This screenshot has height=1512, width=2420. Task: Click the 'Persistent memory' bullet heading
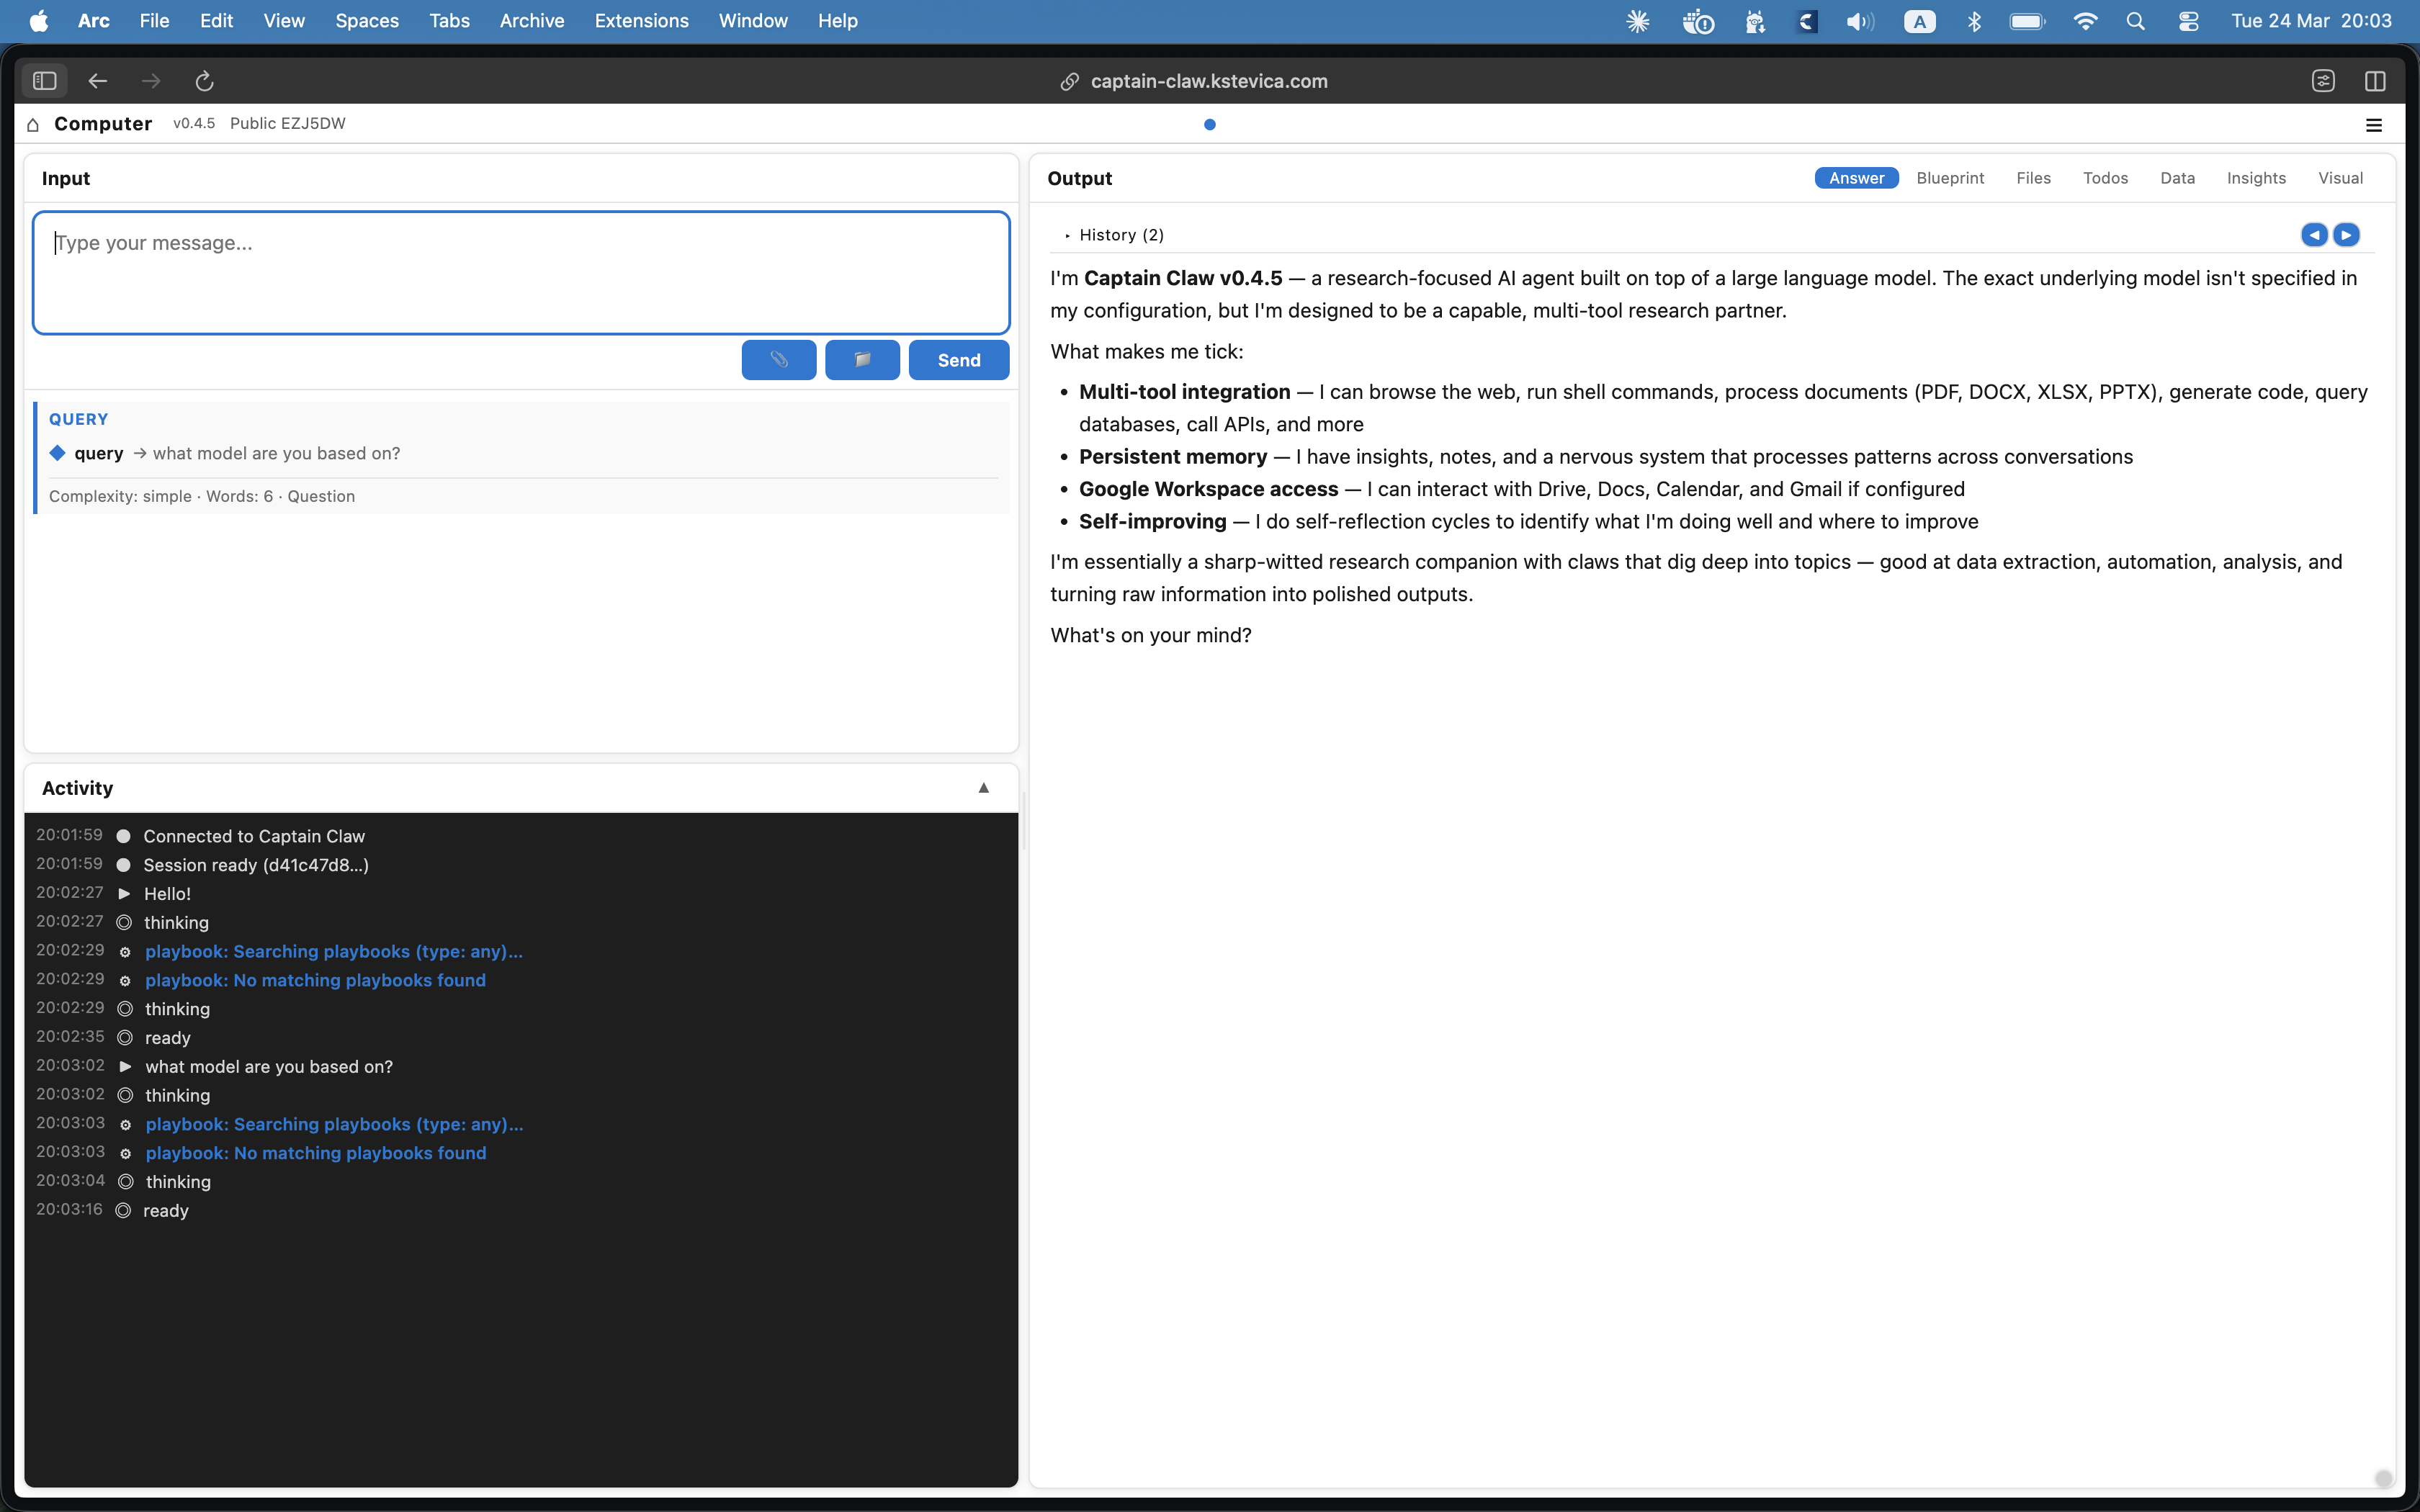pyautogui.click(x=1173, y=457)
